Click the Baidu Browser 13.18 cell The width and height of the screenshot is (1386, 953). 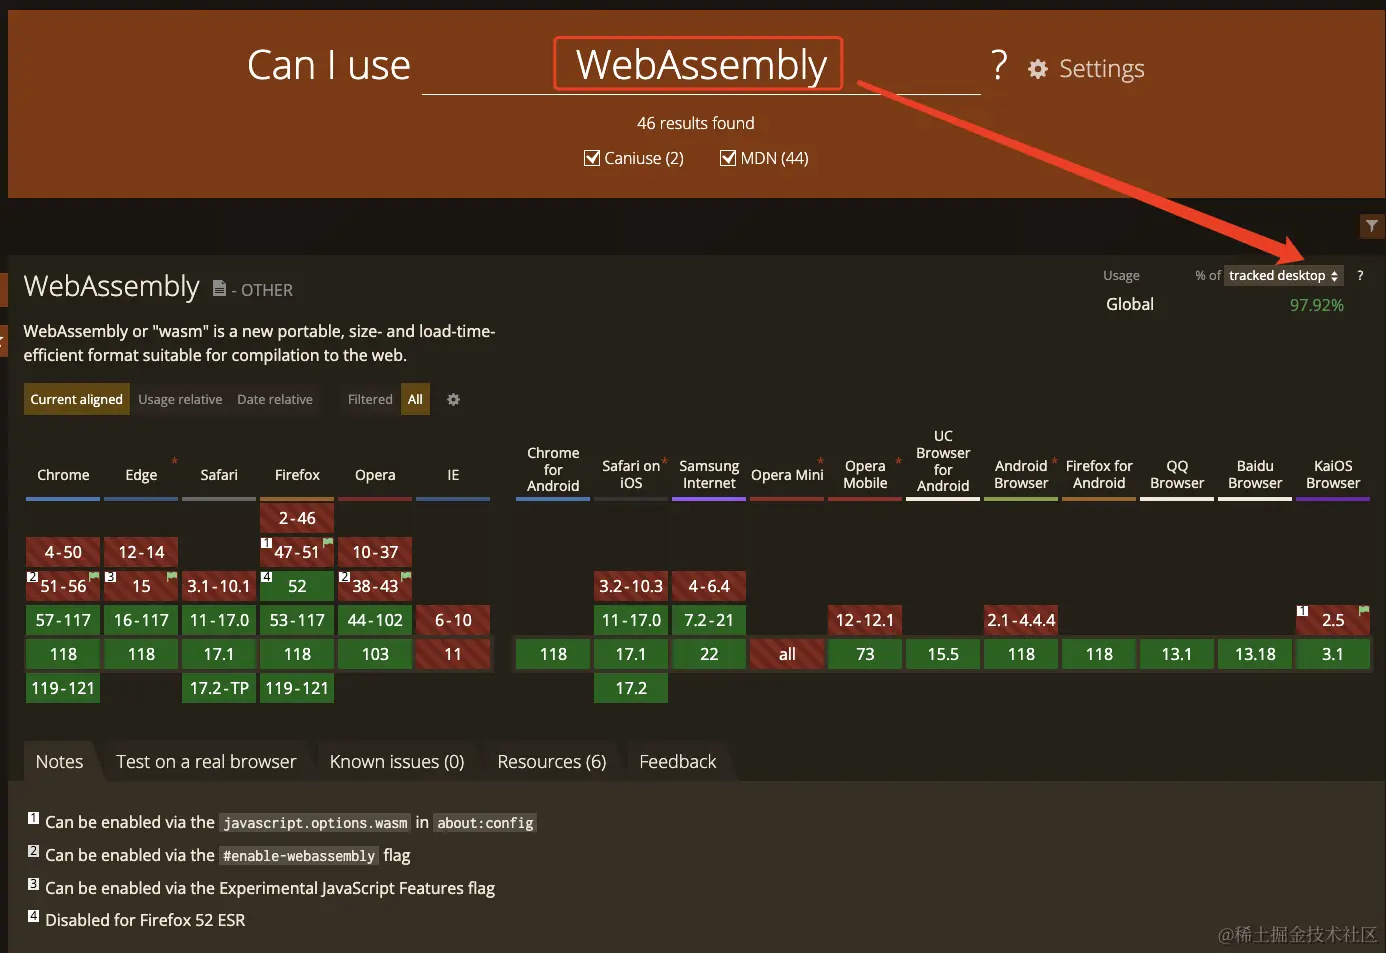pos(1255,654)
